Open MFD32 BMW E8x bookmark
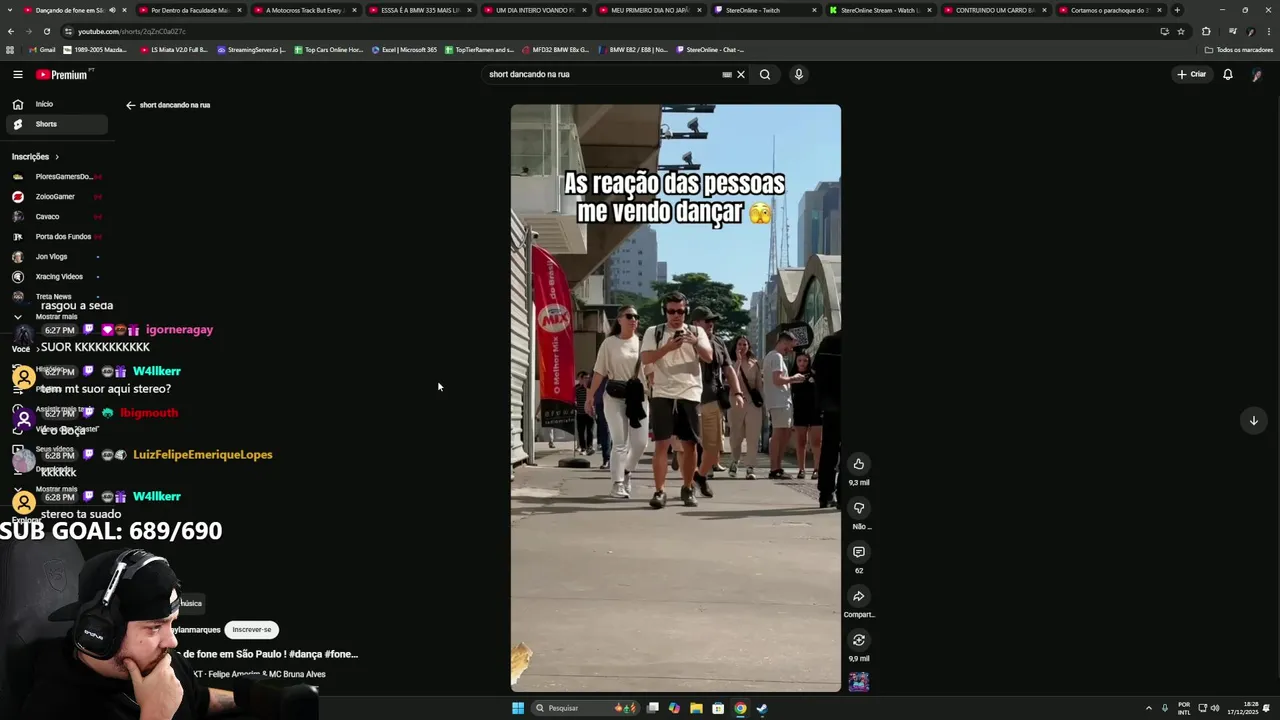1280x720 pixels. point(555,49)
